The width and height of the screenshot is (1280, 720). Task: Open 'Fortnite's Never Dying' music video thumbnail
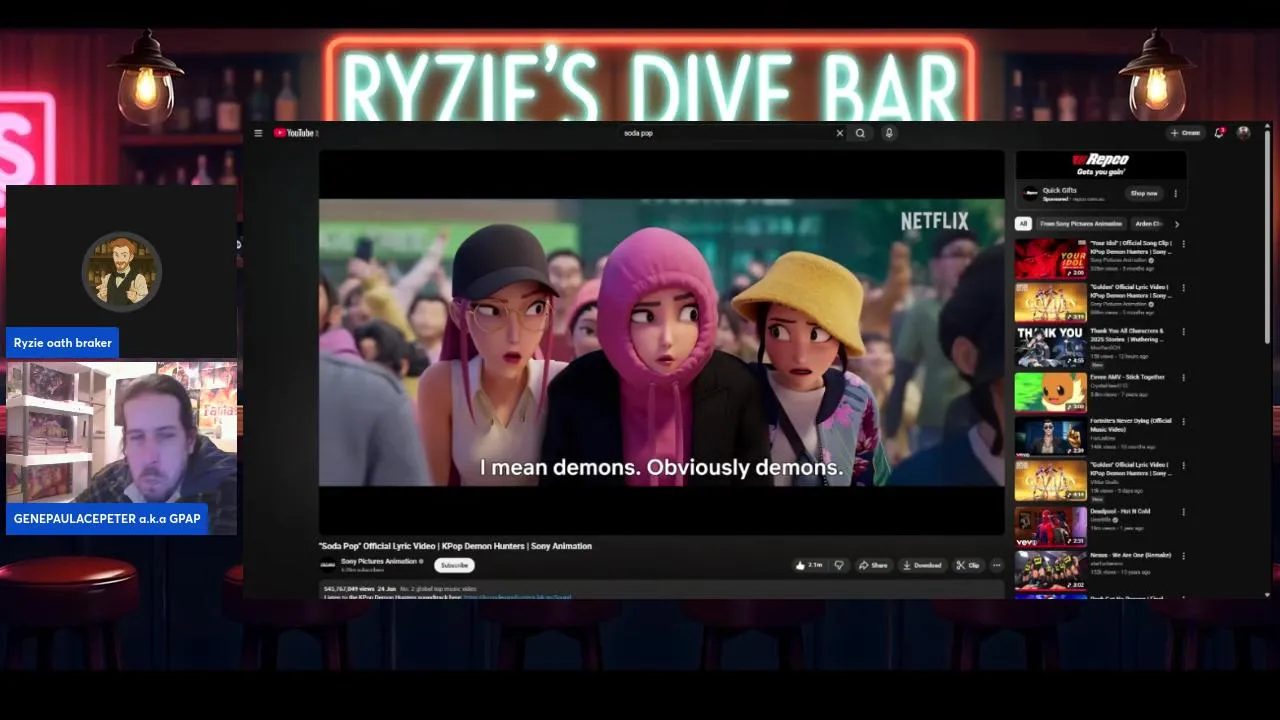[1051, 436]
